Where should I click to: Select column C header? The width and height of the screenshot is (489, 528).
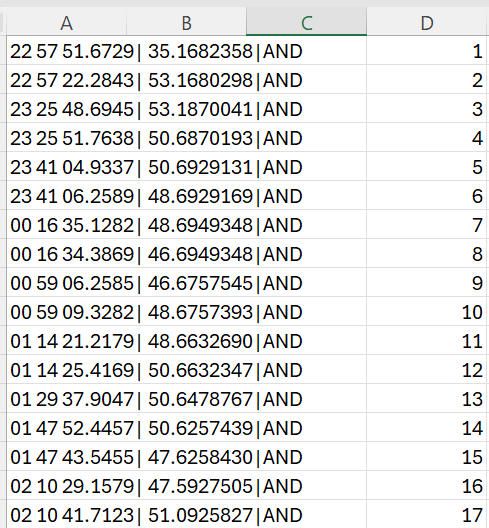pyautogui.click(x=306, y=23)
